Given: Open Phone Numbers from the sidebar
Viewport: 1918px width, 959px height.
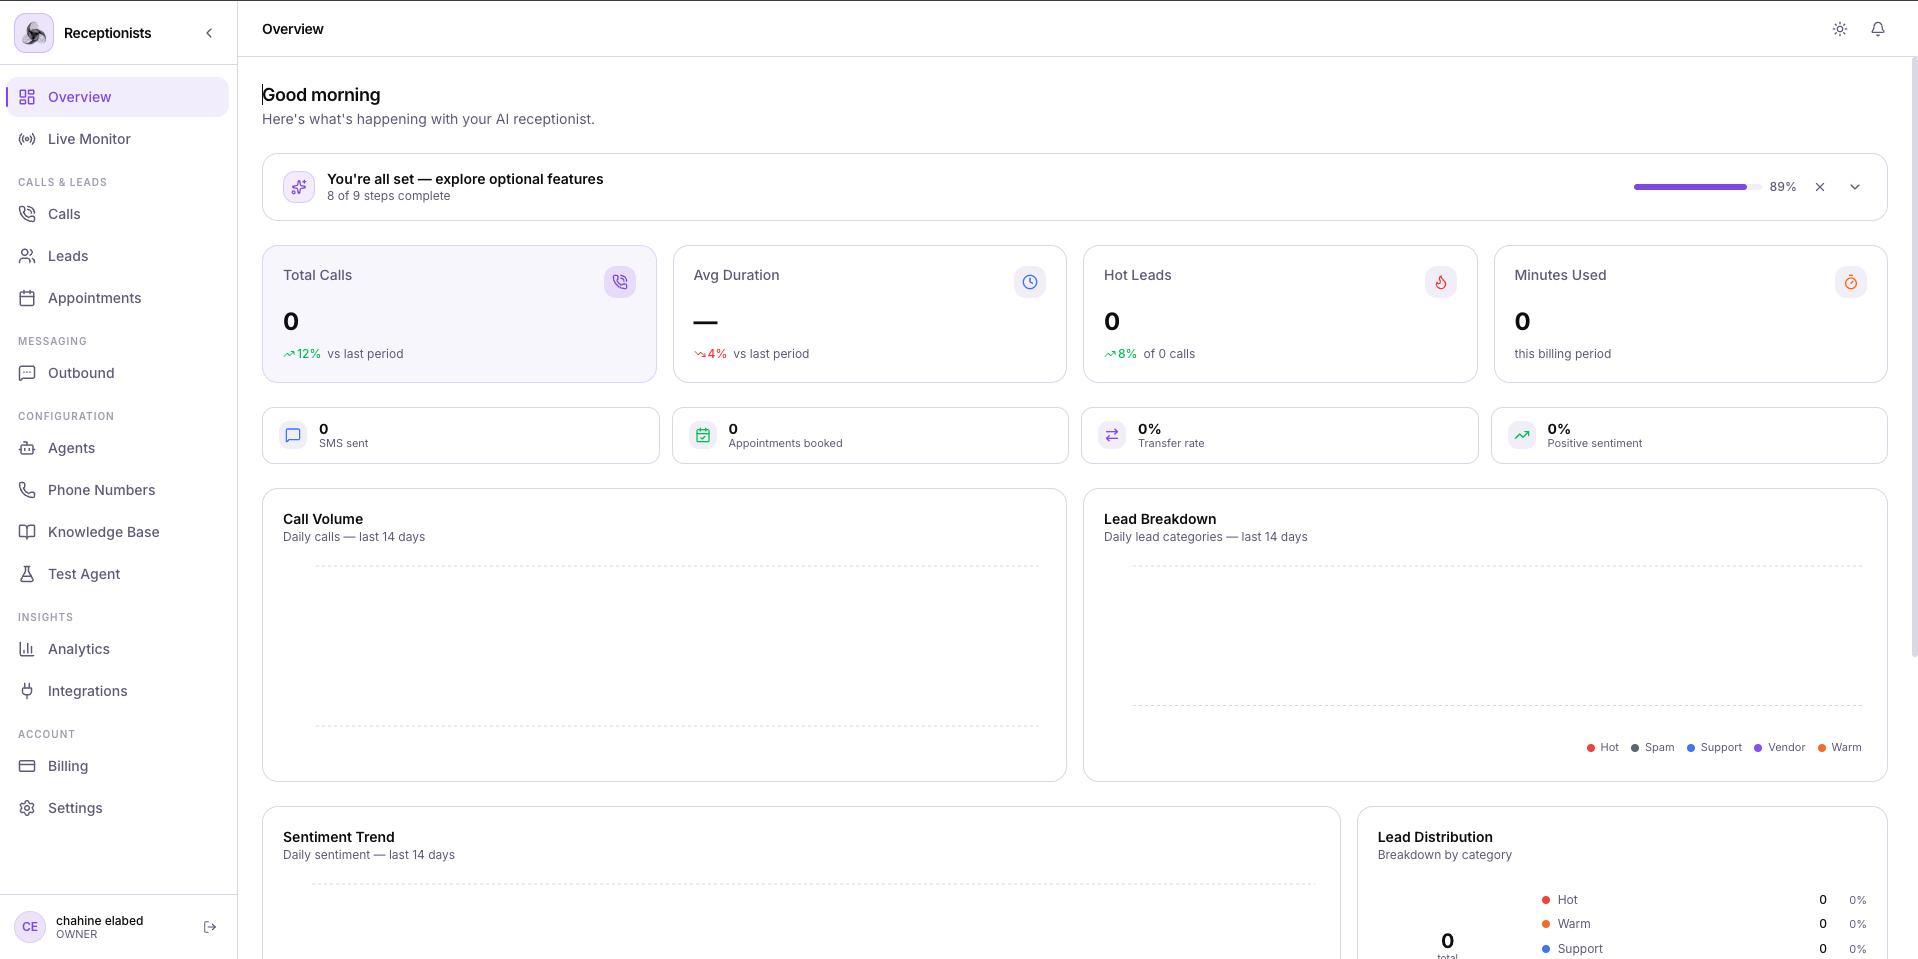Looking at the screenshot, I should (x=100, y=490).
